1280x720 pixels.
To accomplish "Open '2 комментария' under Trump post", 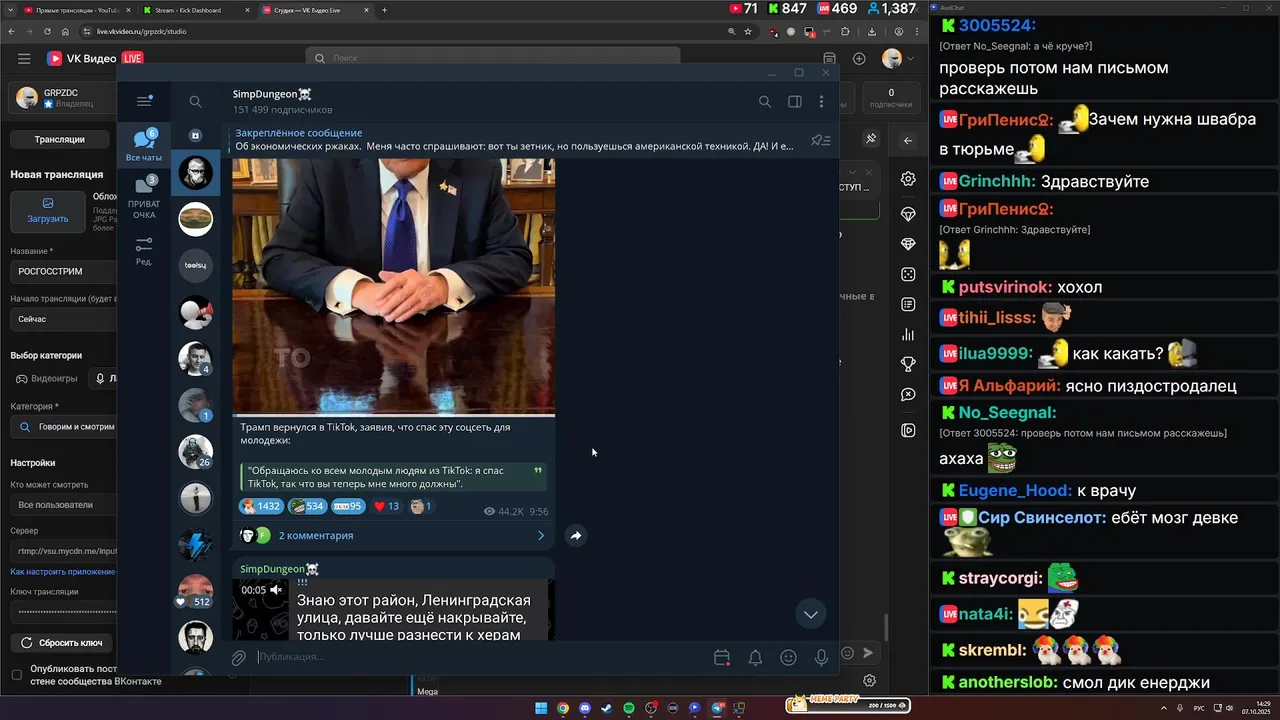I will 316,536.
